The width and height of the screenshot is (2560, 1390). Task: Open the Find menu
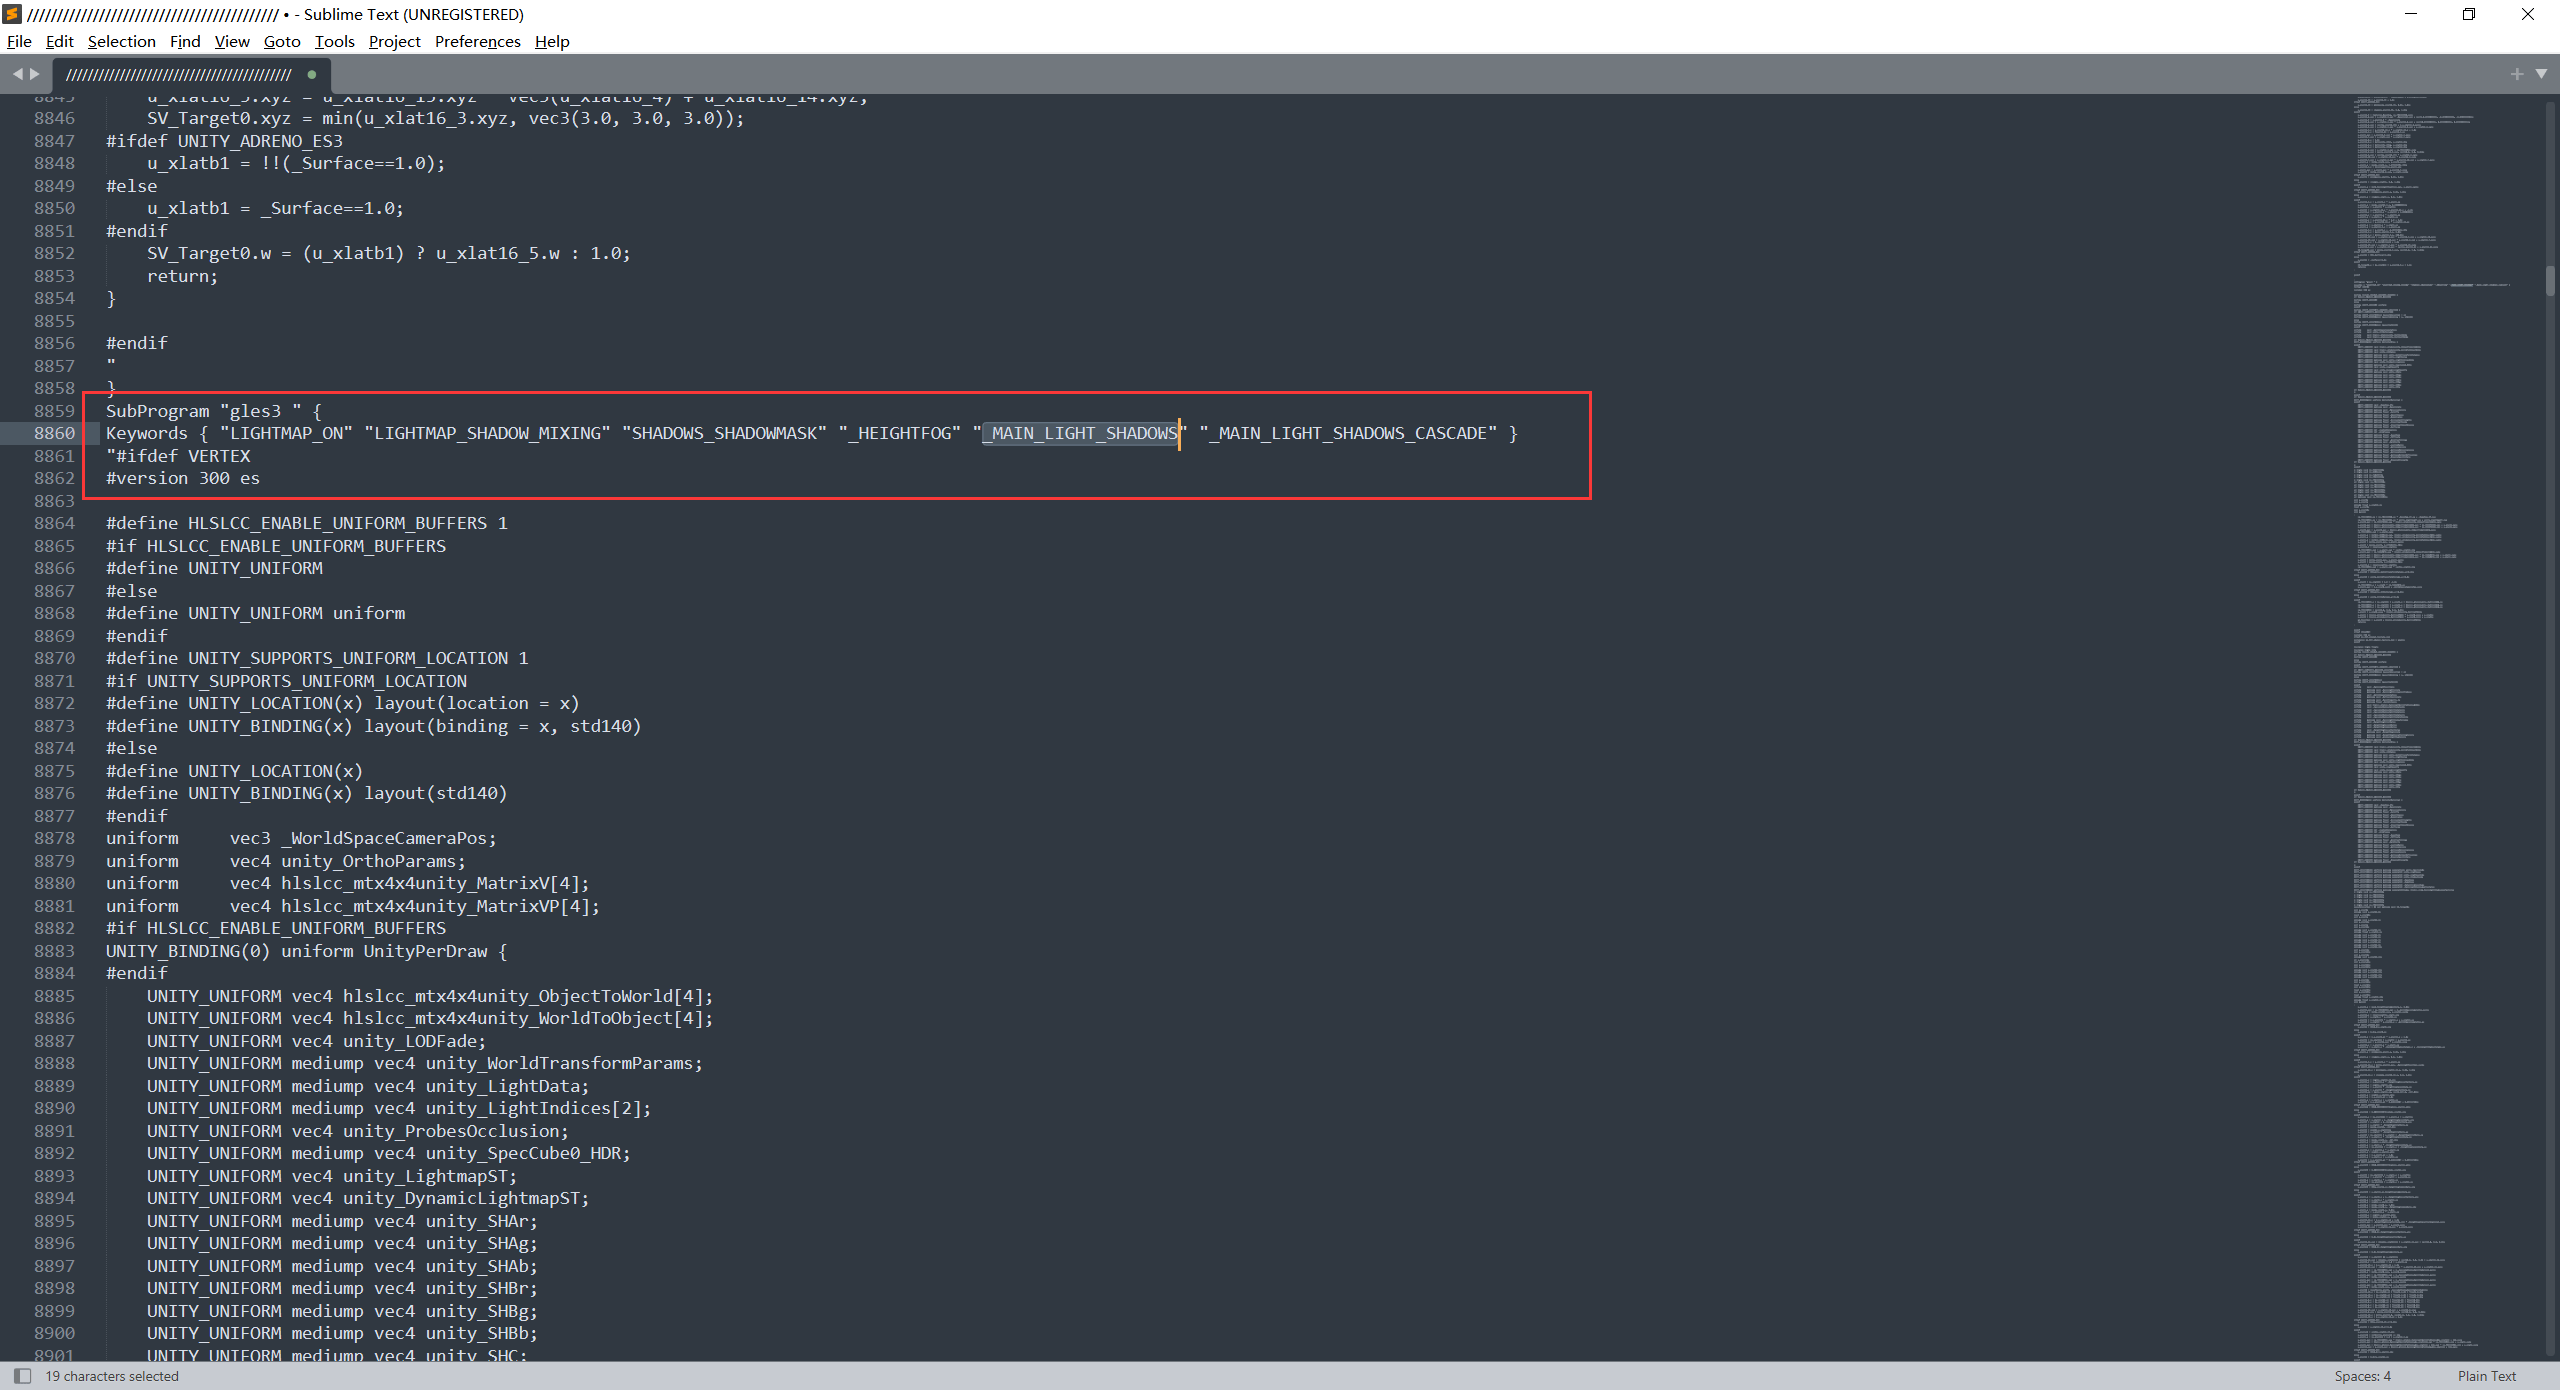(185, 41)
